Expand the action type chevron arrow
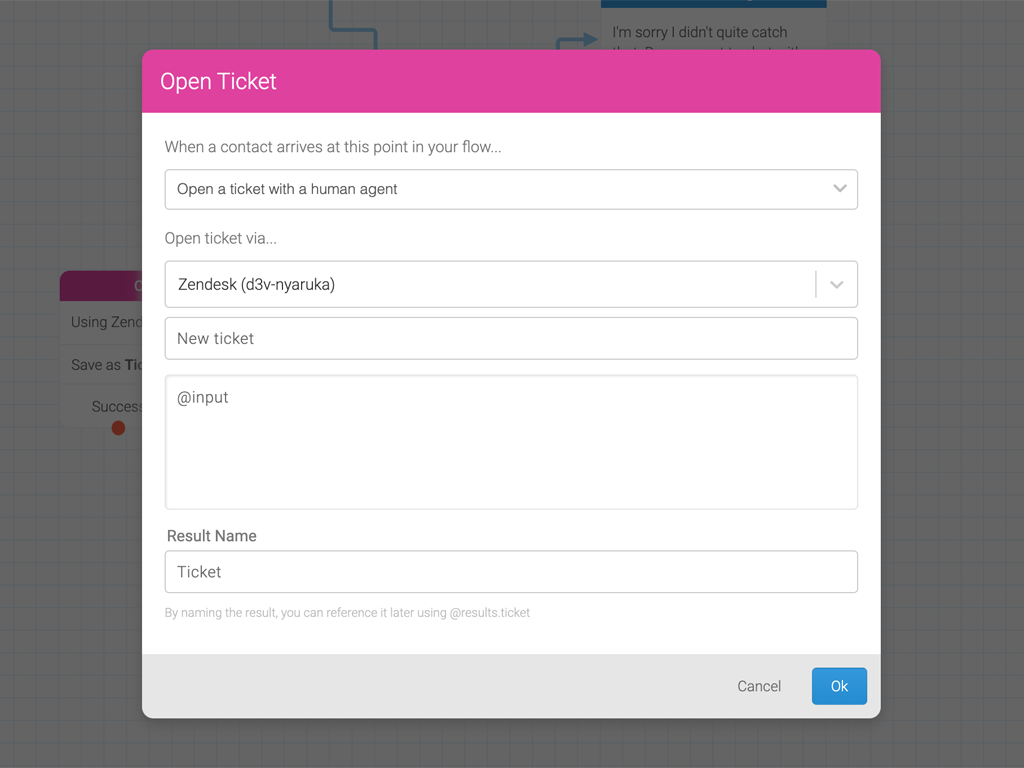Image resolution: width=1024 pixels, height=768 pixels. click(x=840, y=189)
